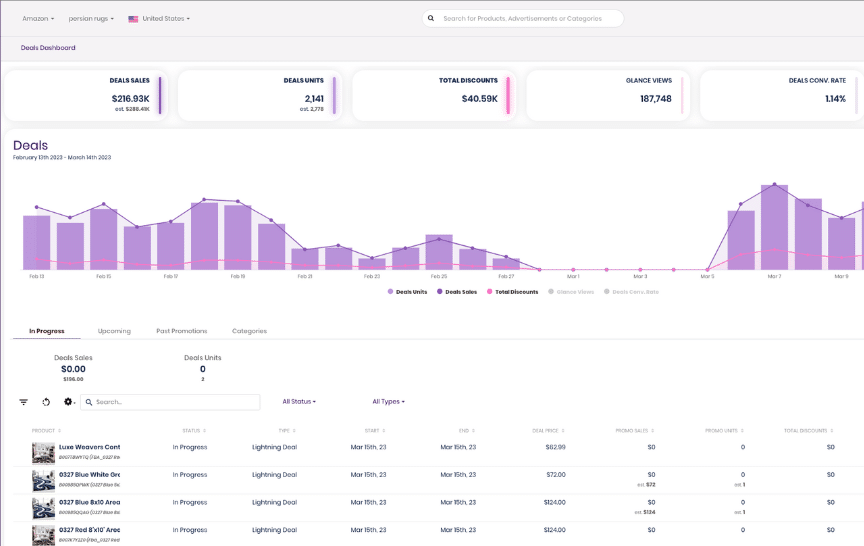The width and height of the screenshot is (864, 546).
Task: Open the gear settings icon in table toolbar
Action: coord(69,402)
